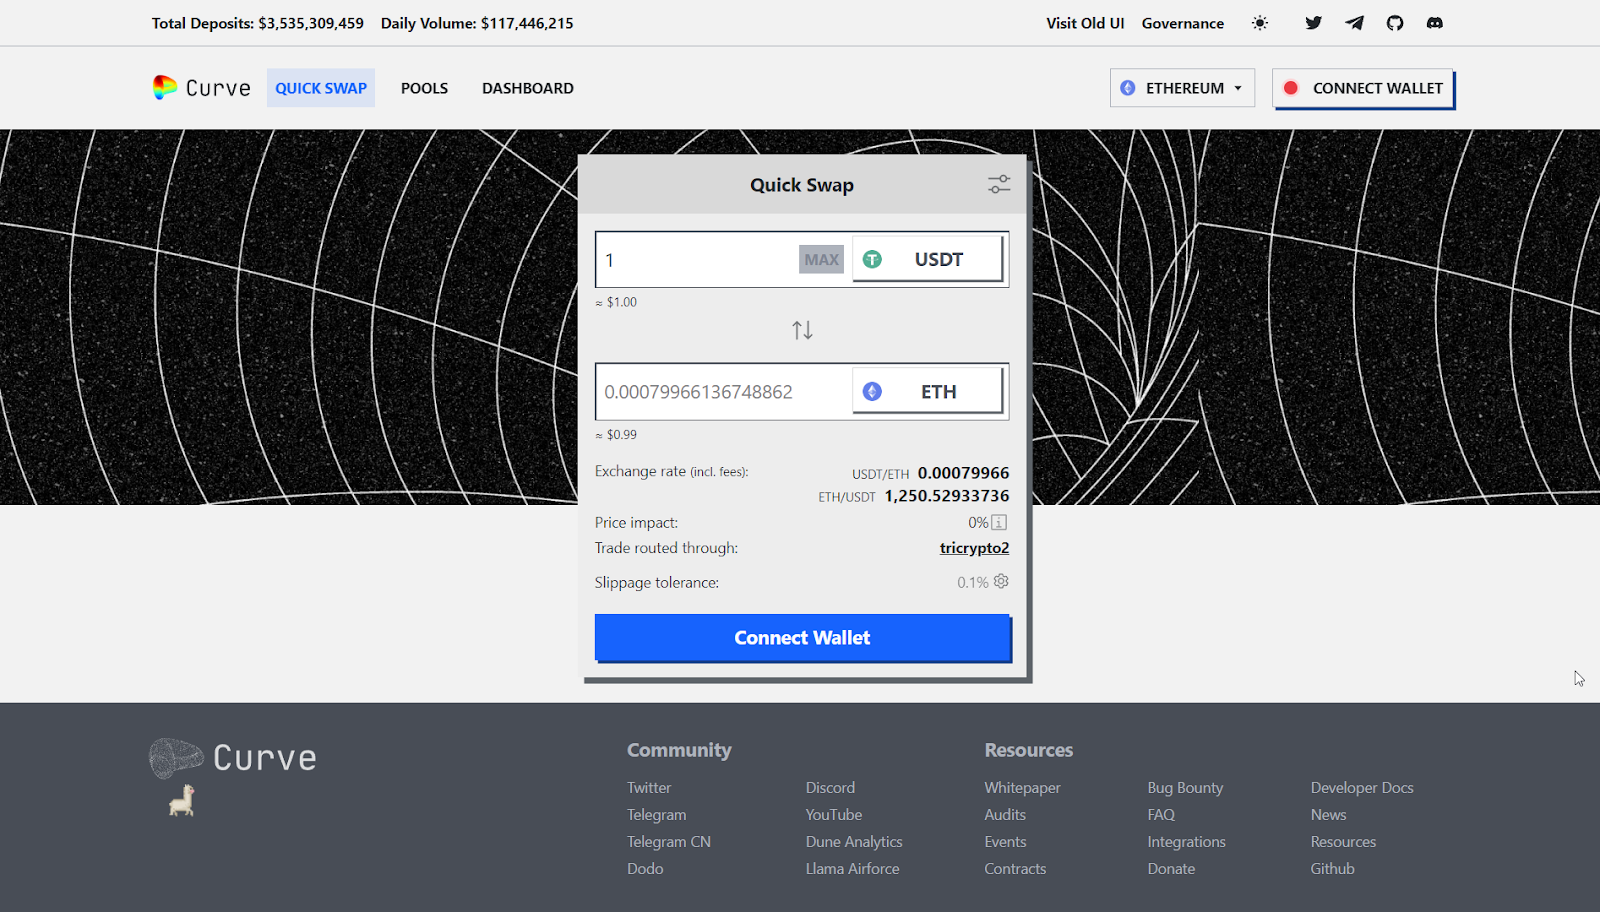Click the price impact info icon
1600x912 pixels.
click(999, 522)
